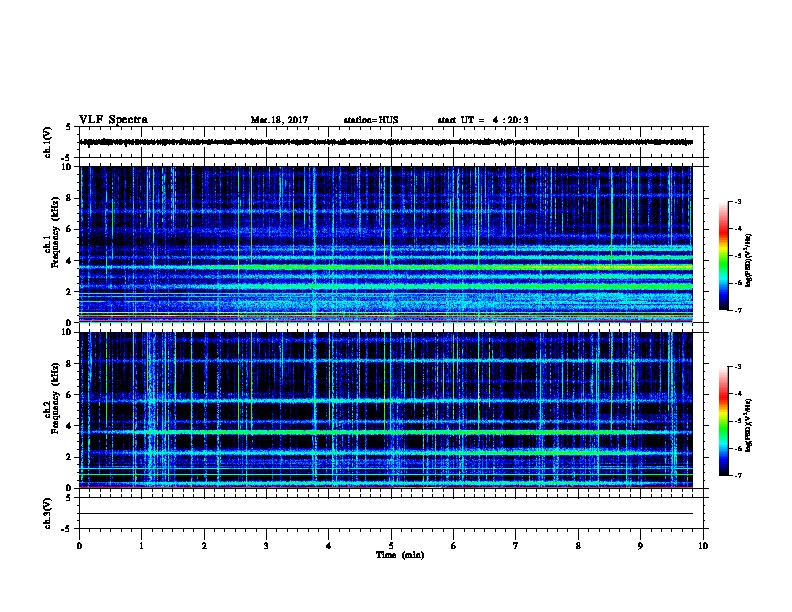Click the "8" tick on the time axis
Screen dimensions: 792x612
(x=578, y=545)
